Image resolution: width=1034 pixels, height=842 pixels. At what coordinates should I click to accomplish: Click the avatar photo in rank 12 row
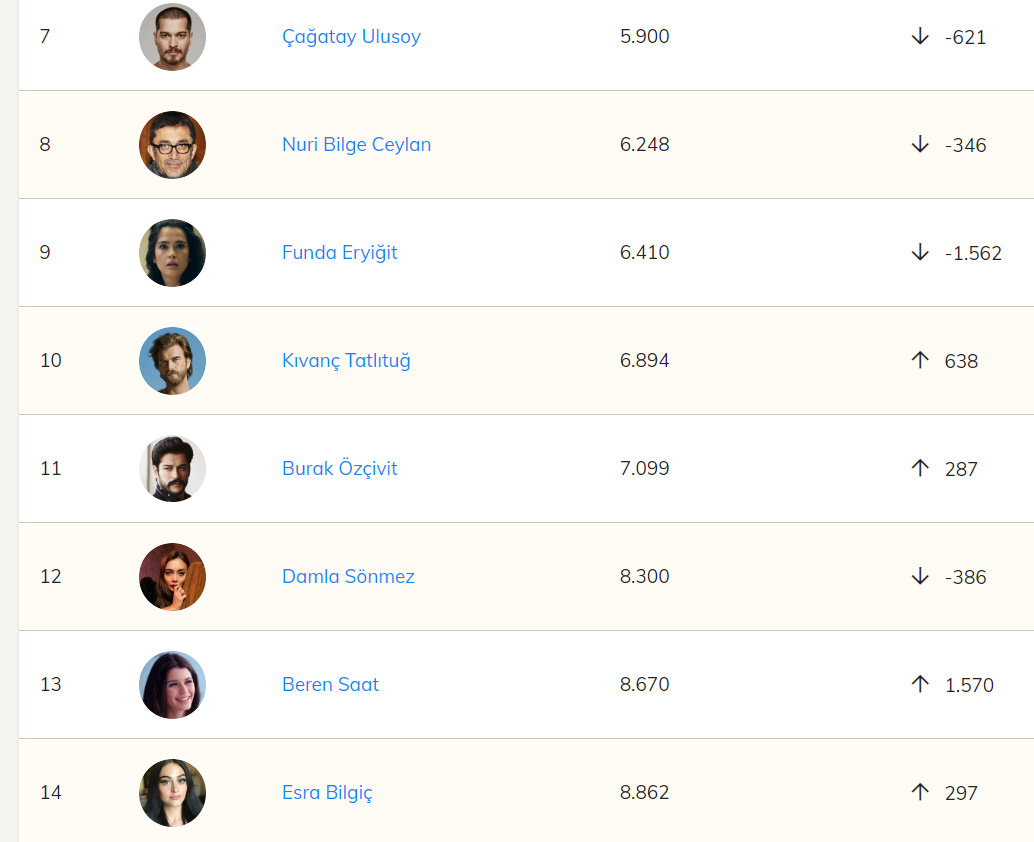point(172,577)
